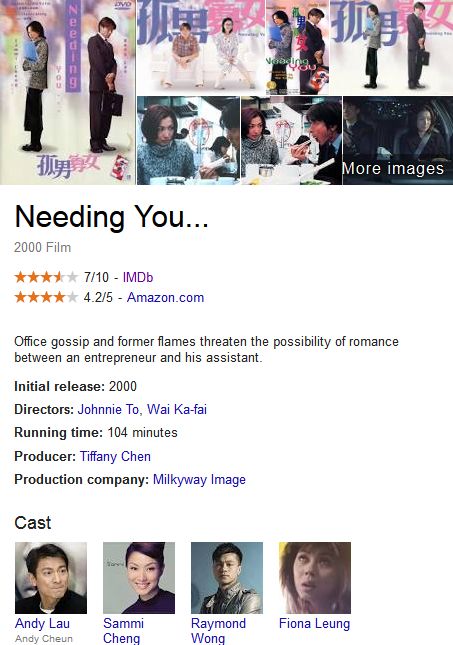Open the still of woman in gray sweater
This screenshot has width=453, height=645.
click(x=188, y=141)
